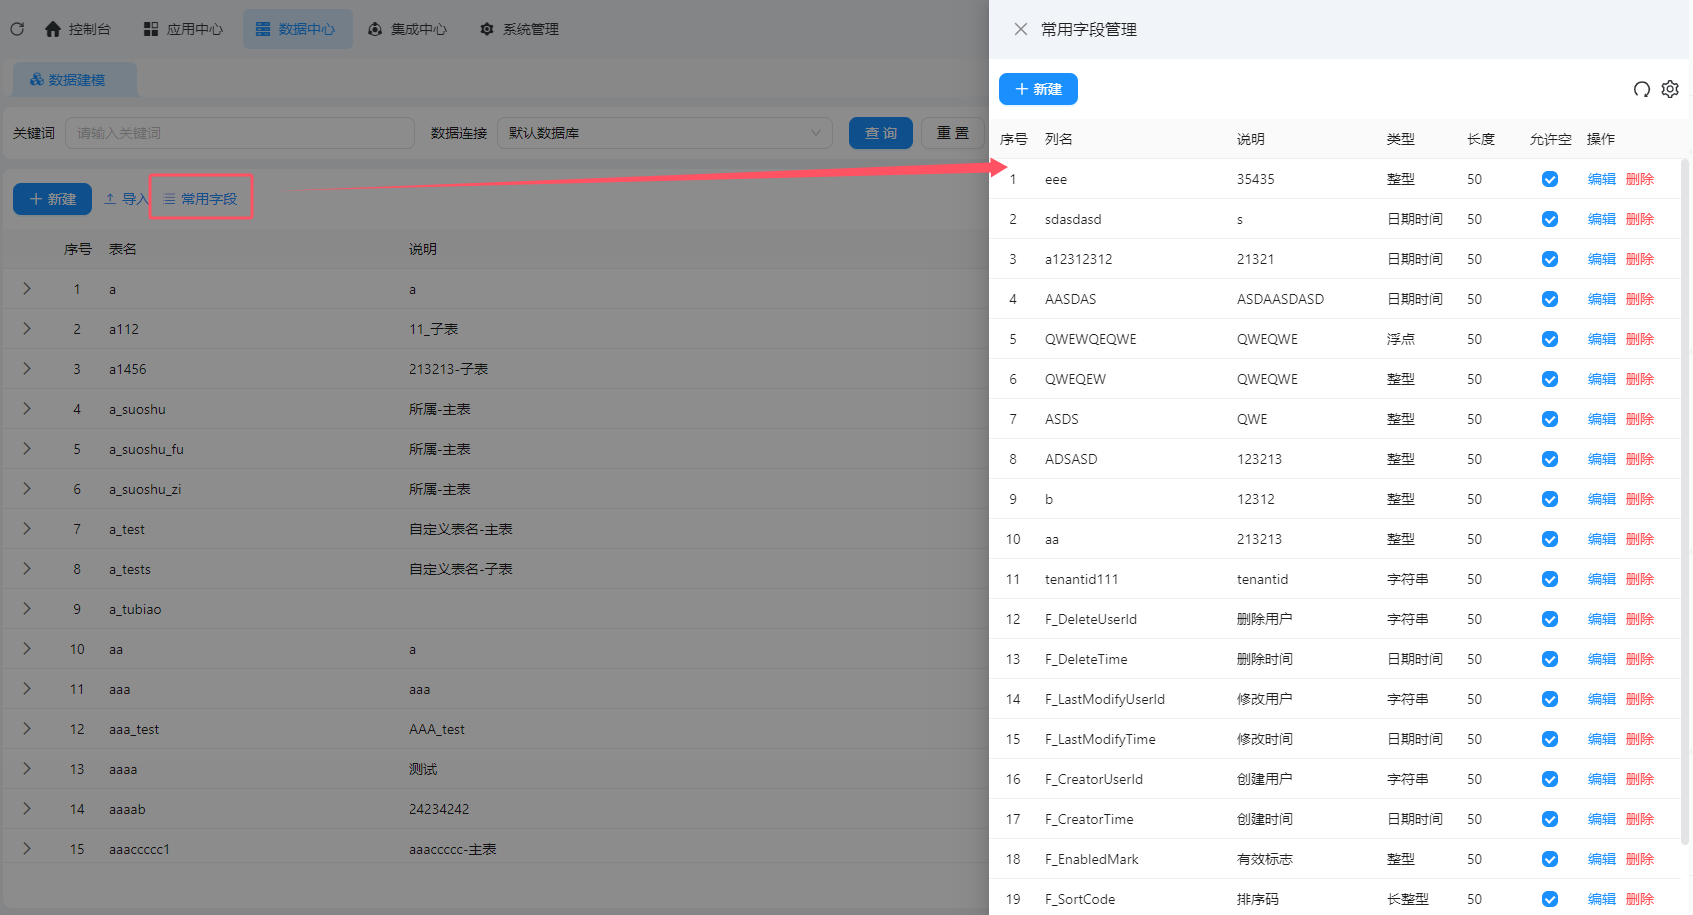Screen dimensions: 1693x915
Task: Refresh the common fields list
Action: [1642, 89]
